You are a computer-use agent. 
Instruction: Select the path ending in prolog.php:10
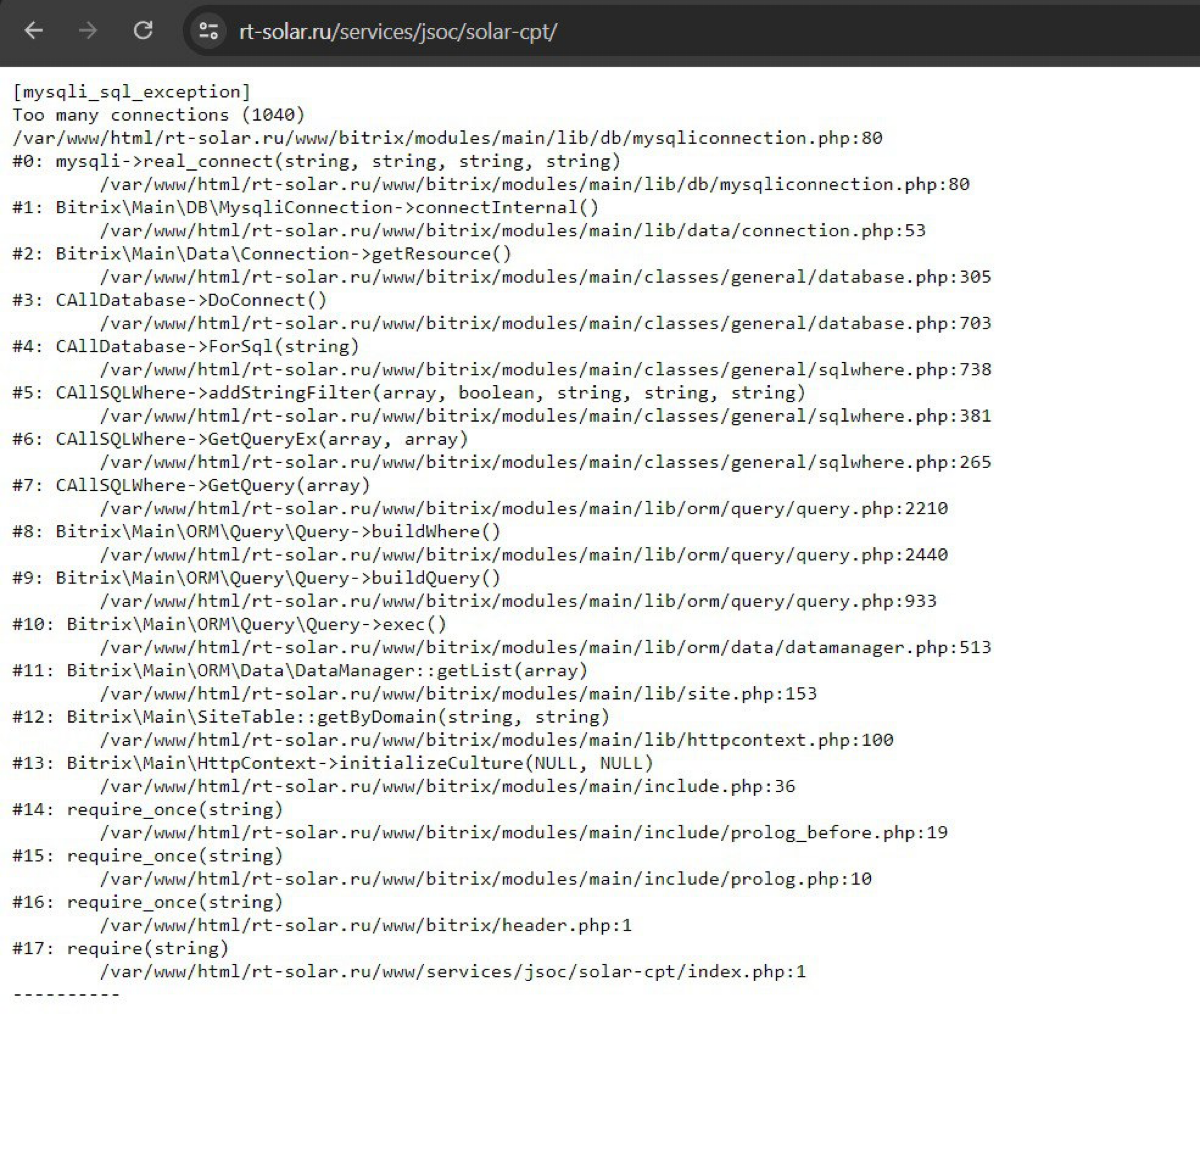(486, 879)
